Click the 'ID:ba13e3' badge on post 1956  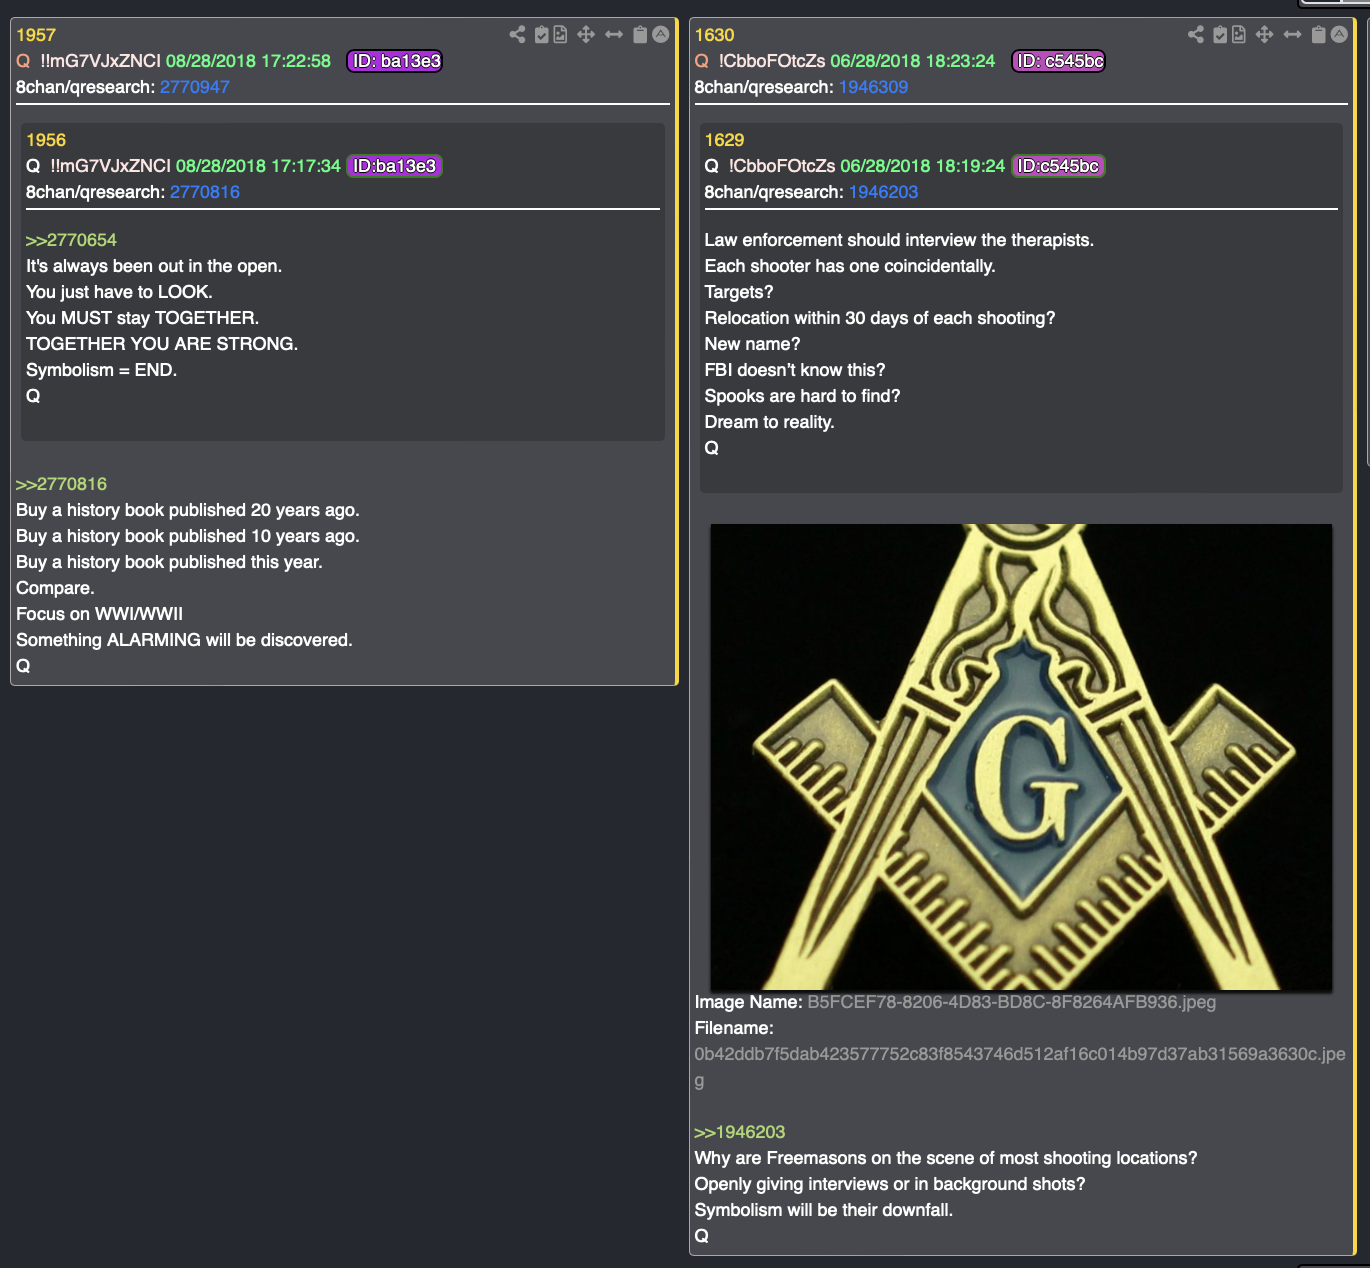pos(395,166)
